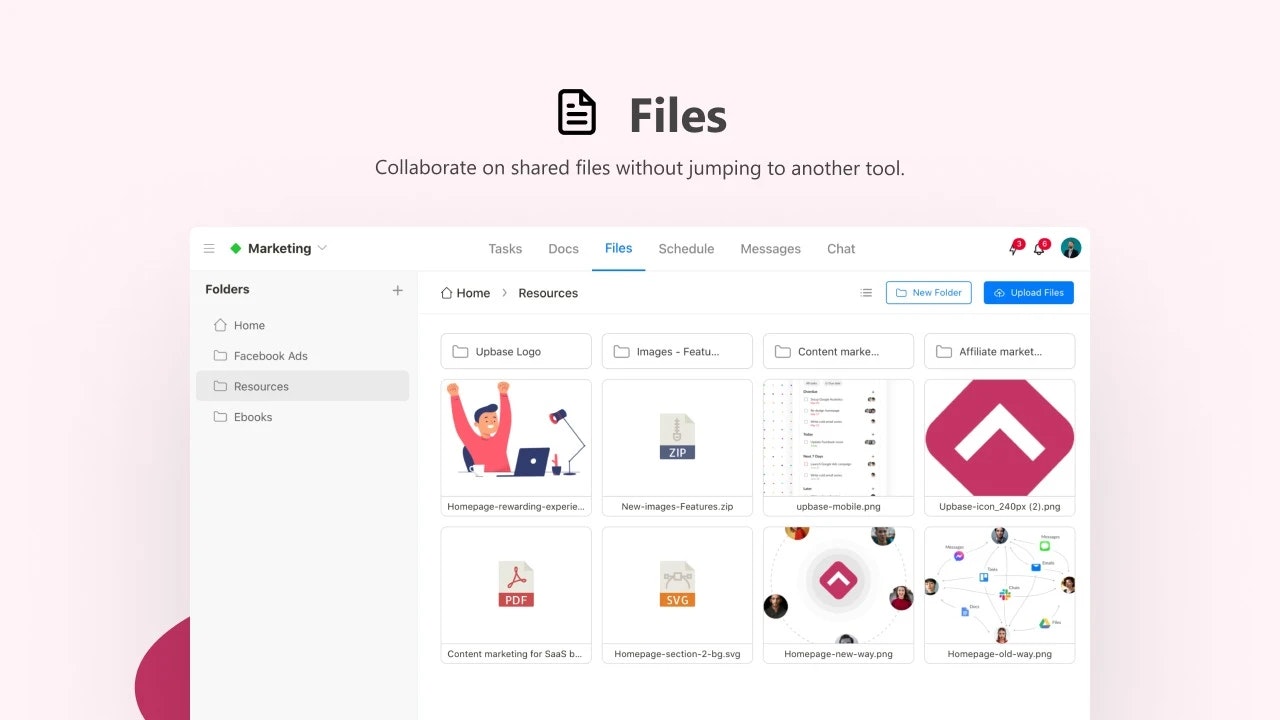The image size is (1280, 720).
Task: Open the Schedule tab
Action: [x=686, y=249]
